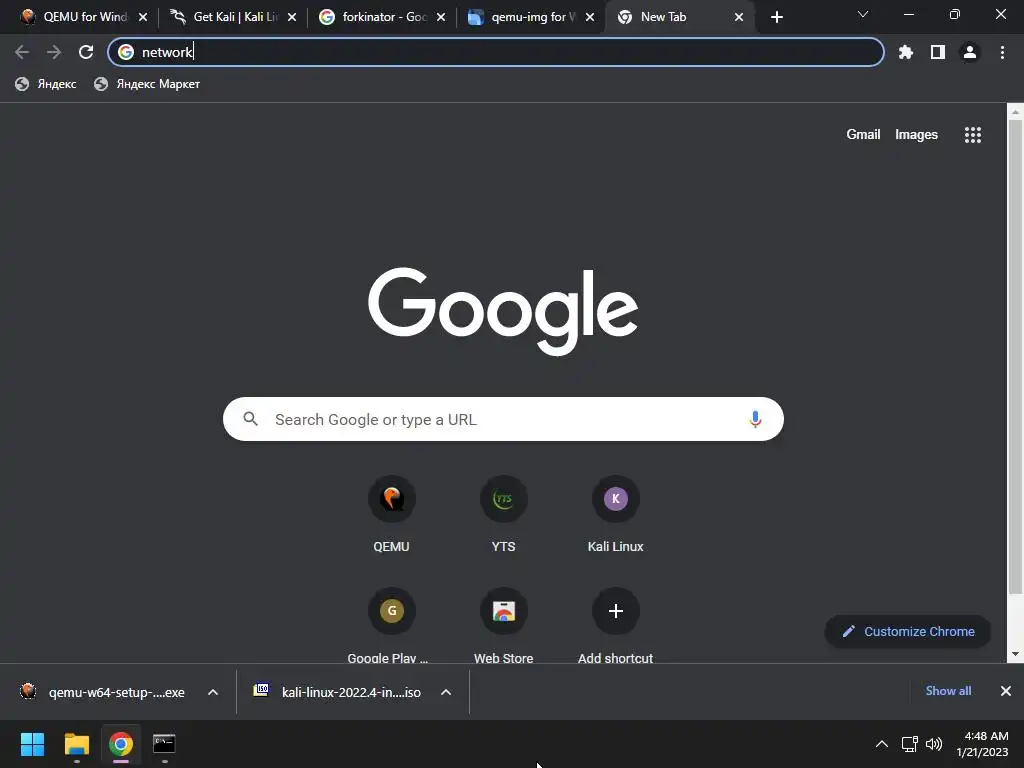Open kali-linux-2022.4 iso download

338,692
